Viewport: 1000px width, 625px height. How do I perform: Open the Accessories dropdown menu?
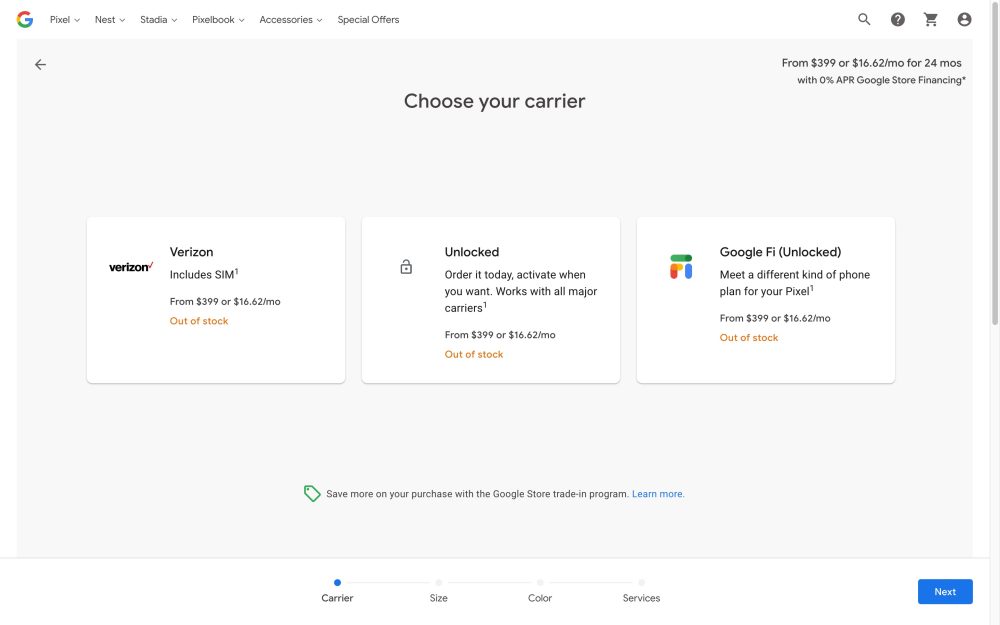point(290,20)
